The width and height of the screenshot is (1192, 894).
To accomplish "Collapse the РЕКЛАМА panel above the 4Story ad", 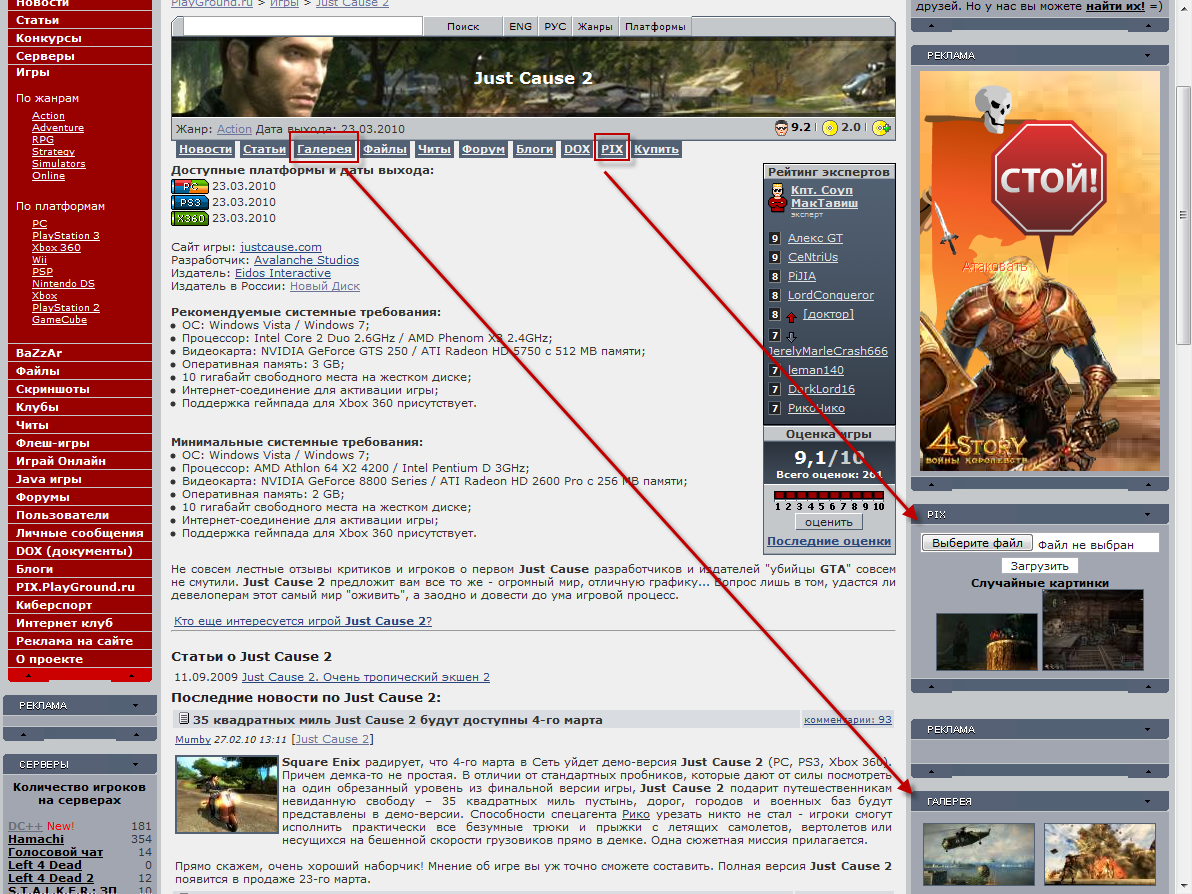I will (1147, 55).
